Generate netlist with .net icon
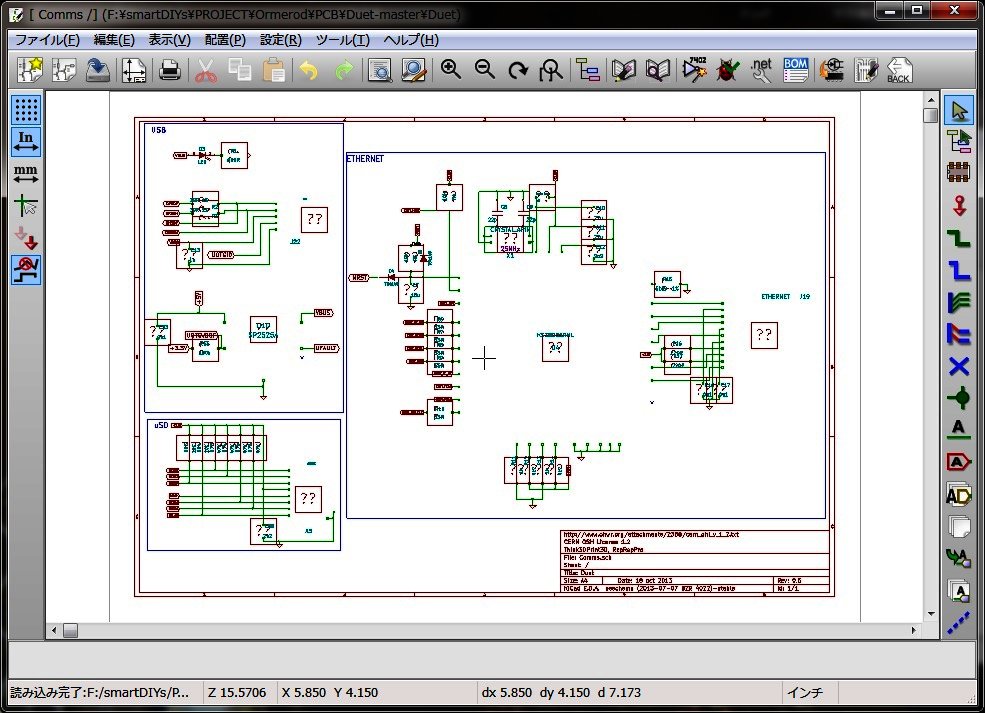The height and width of the screenshot is (713, 985). pyautogui.click(x=761, y=70)
